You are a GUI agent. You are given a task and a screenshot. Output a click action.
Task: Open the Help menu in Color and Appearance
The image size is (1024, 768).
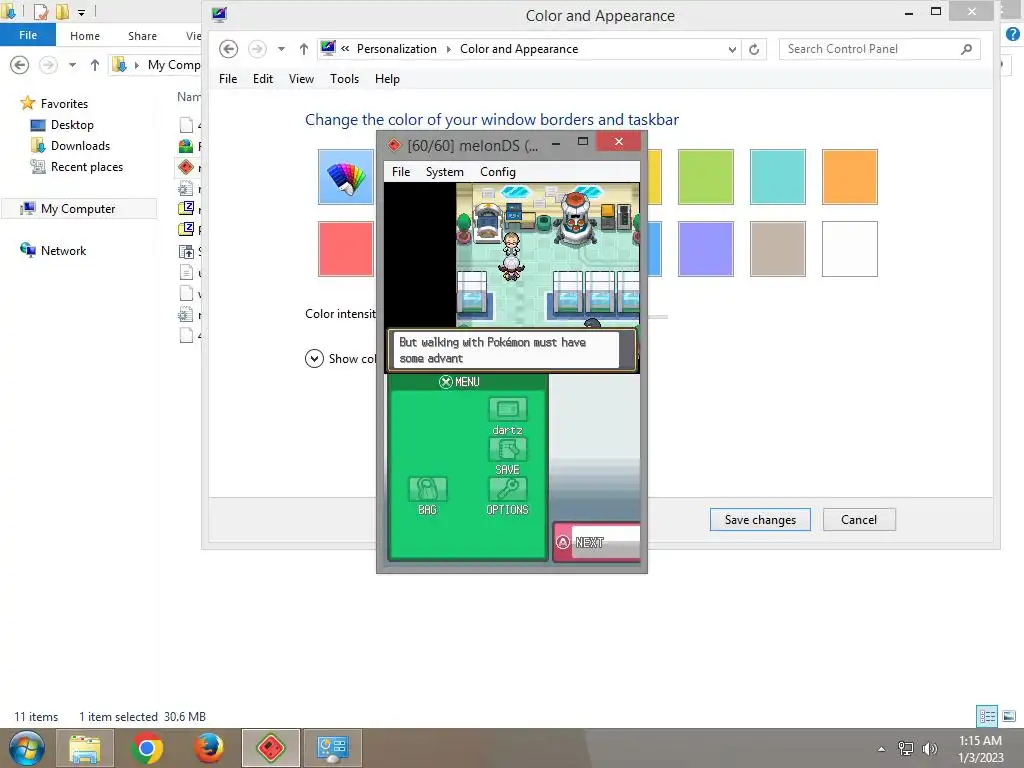click(387, 79)
